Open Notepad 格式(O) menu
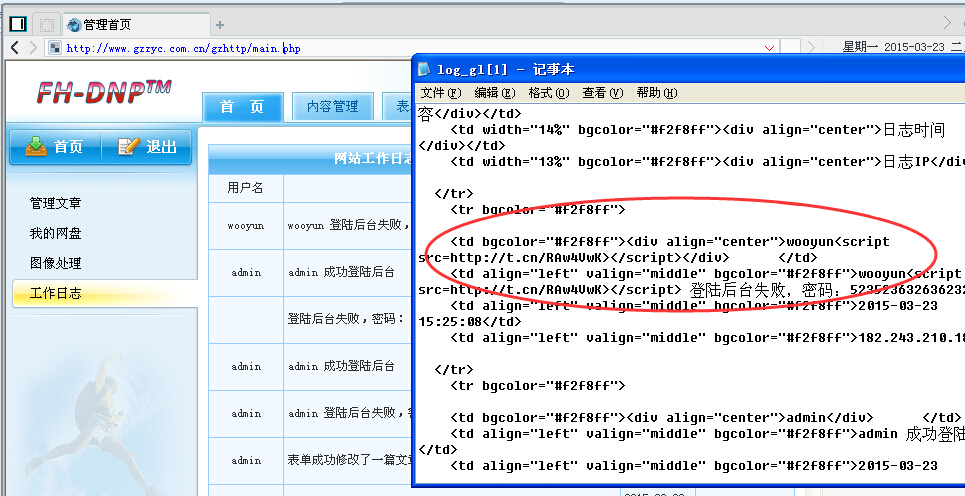The image size is (965, 496). tap(549, 93)
